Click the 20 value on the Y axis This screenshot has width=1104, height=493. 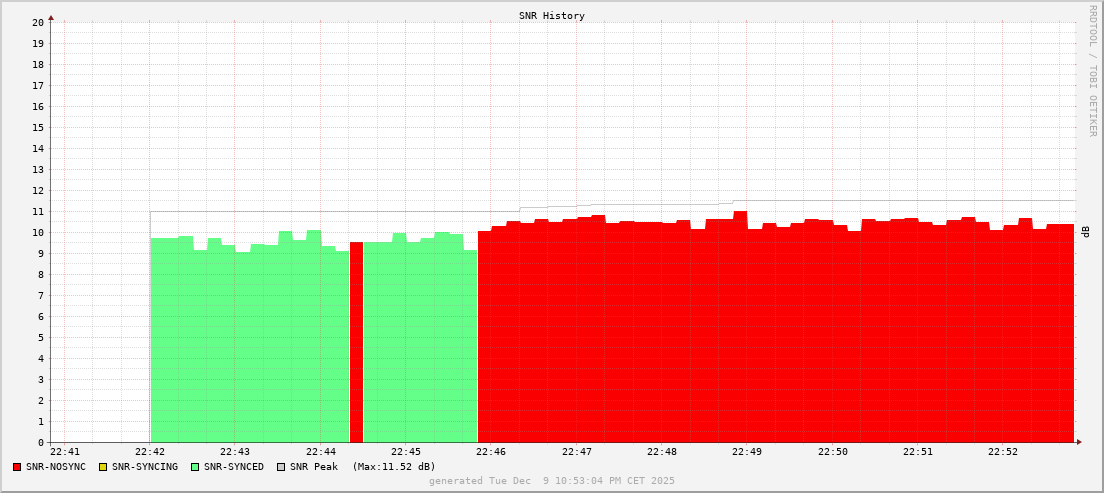pyautogui.click(x=38, y=22)
